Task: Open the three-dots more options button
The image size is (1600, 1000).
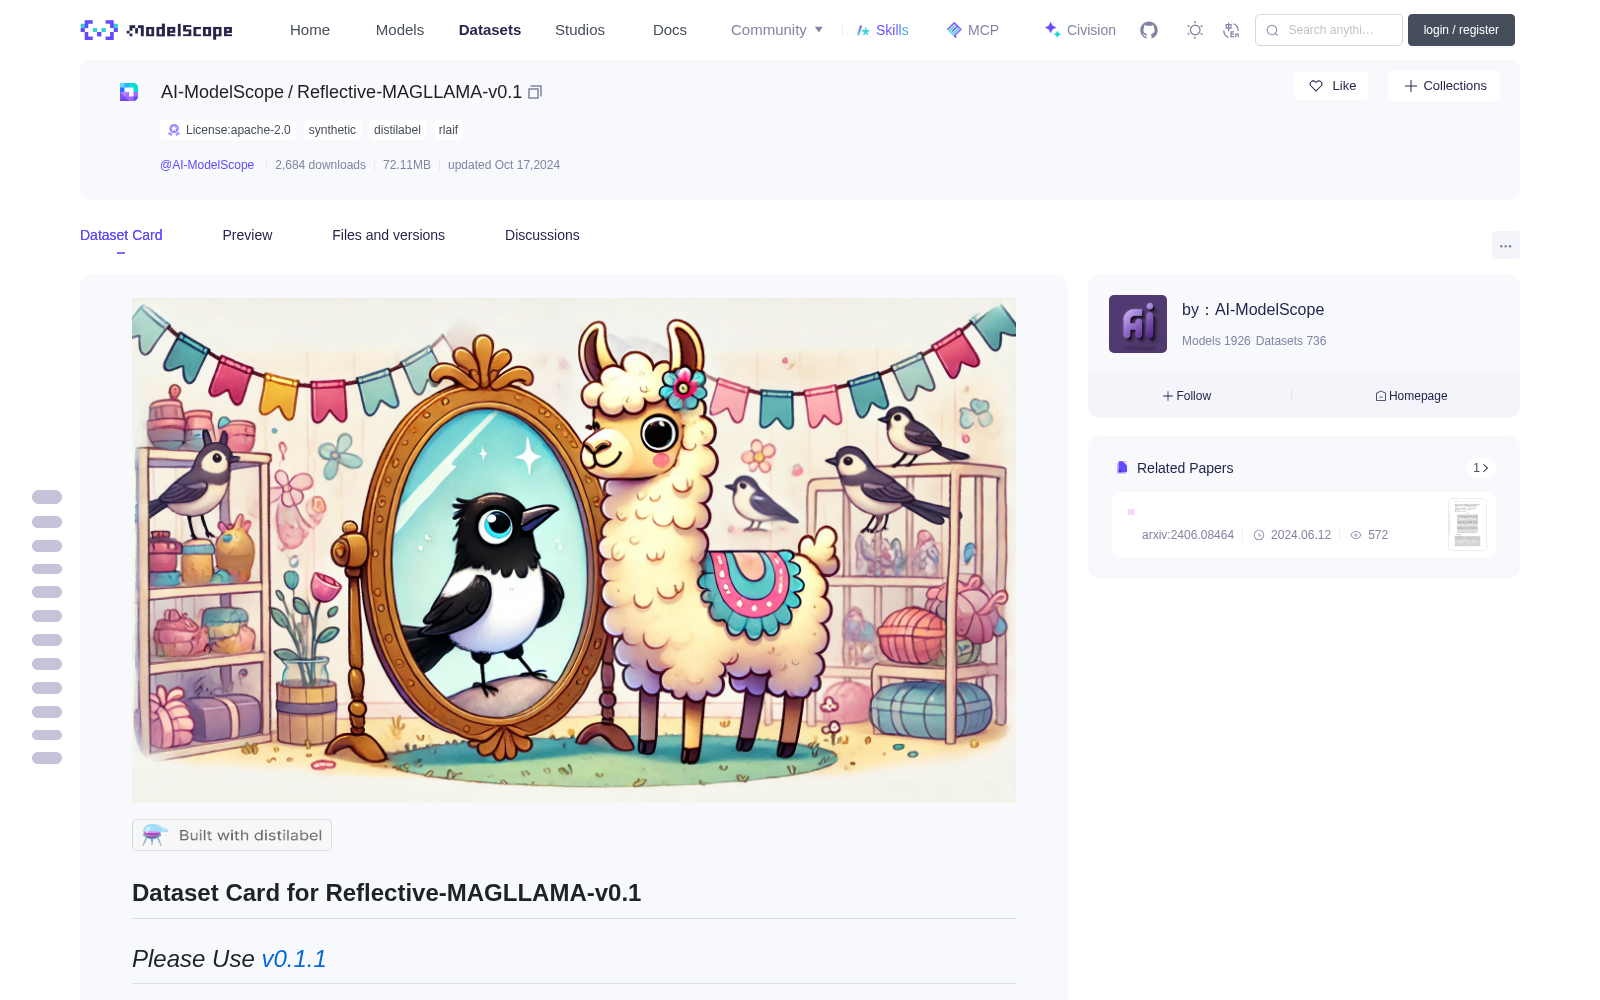Action: pos(1505,245)
